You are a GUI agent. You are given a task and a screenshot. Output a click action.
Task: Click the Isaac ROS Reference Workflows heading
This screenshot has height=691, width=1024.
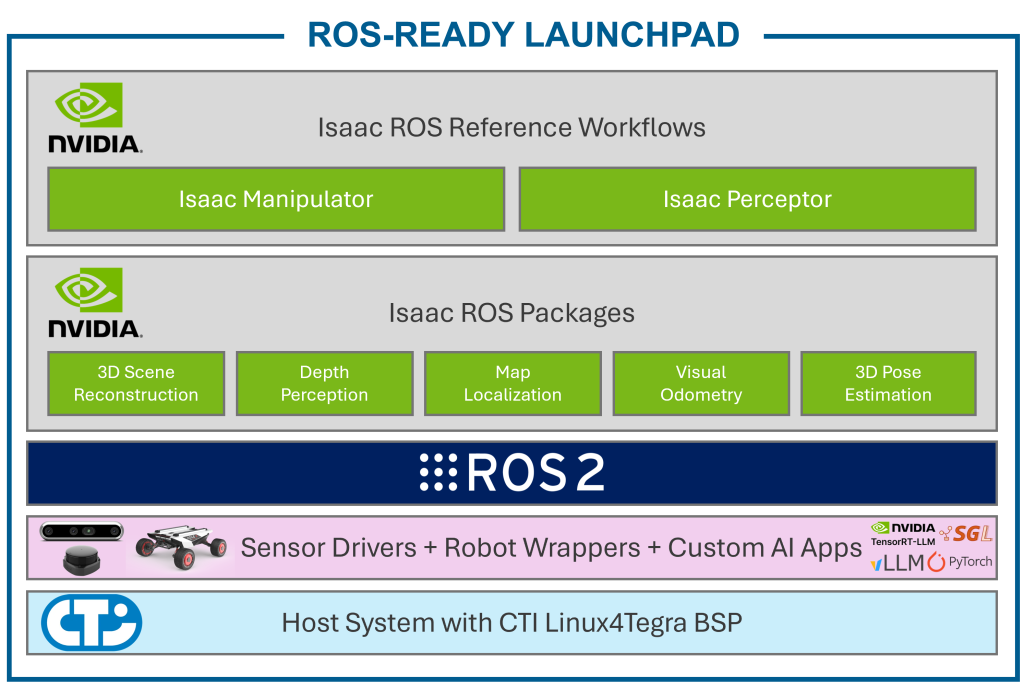coord(511,127)
